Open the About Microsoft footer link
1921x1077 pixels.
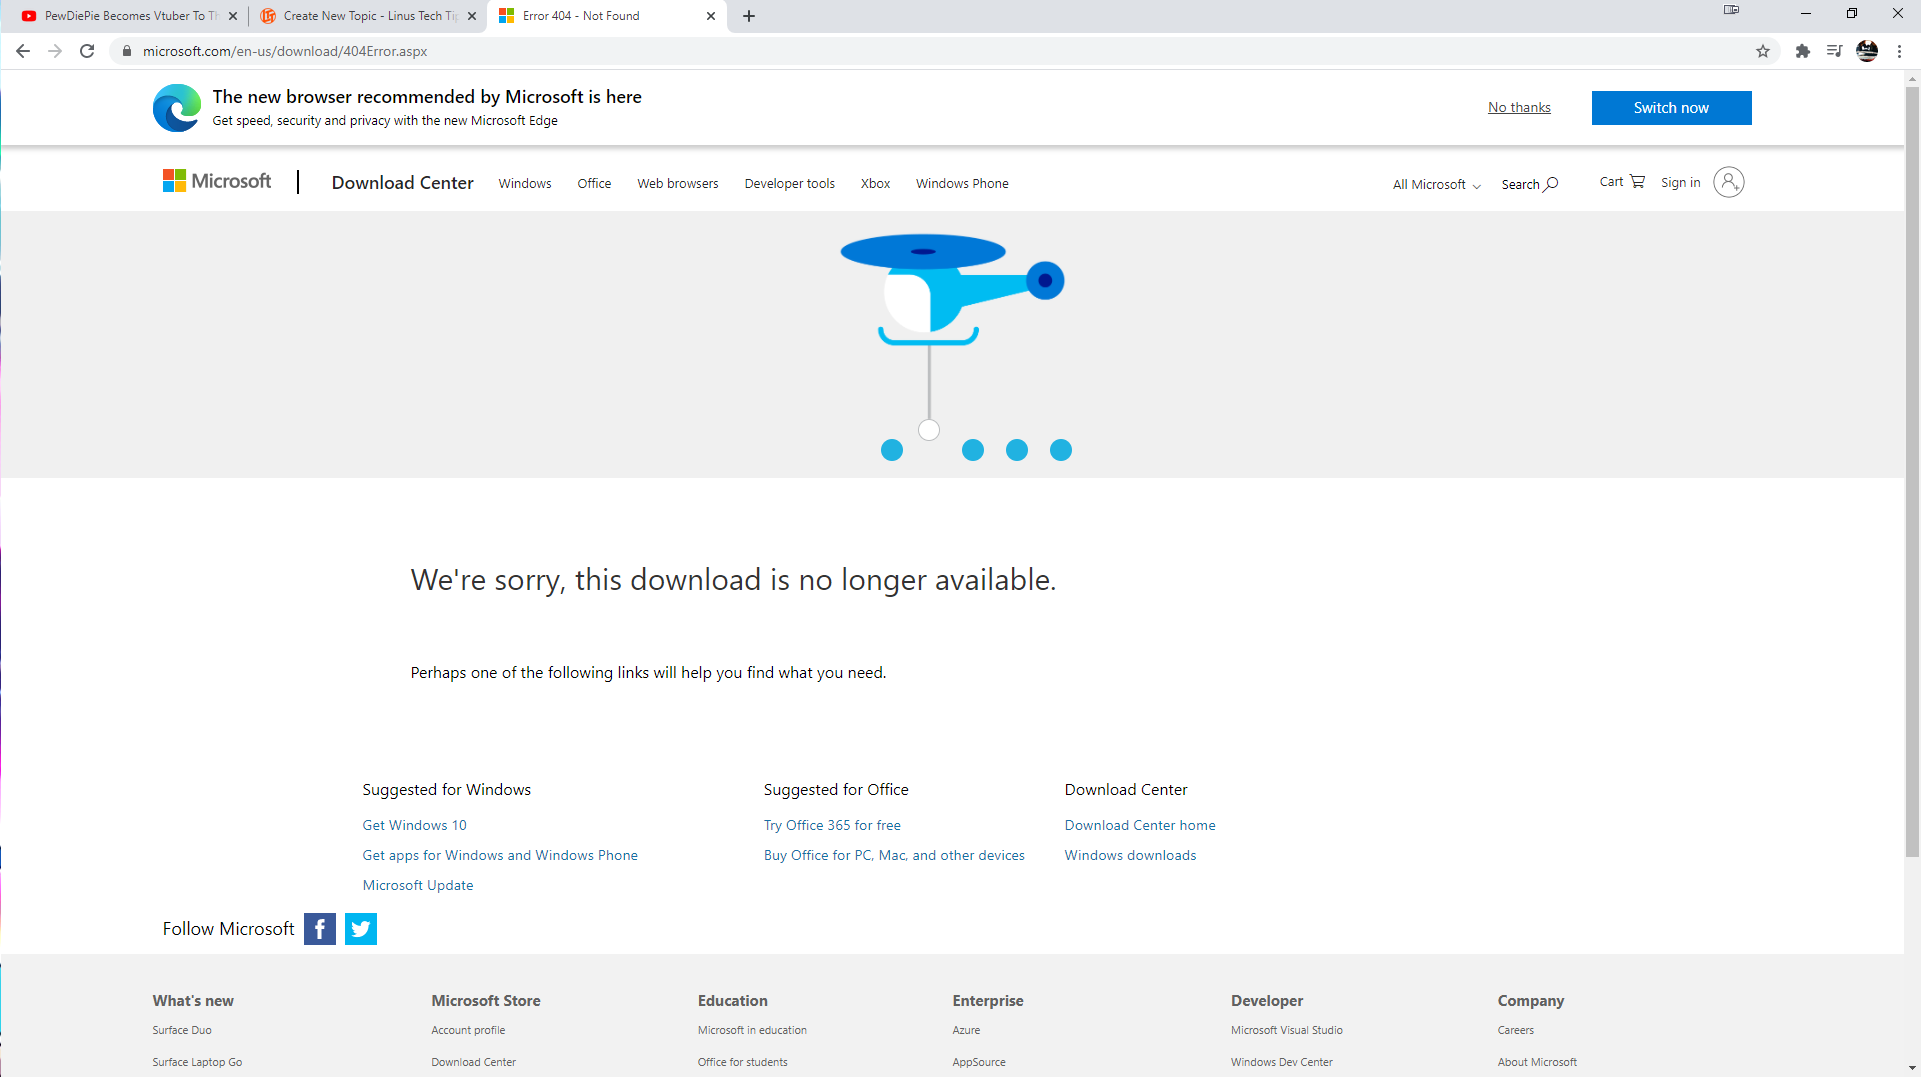coord(1537,1062)
